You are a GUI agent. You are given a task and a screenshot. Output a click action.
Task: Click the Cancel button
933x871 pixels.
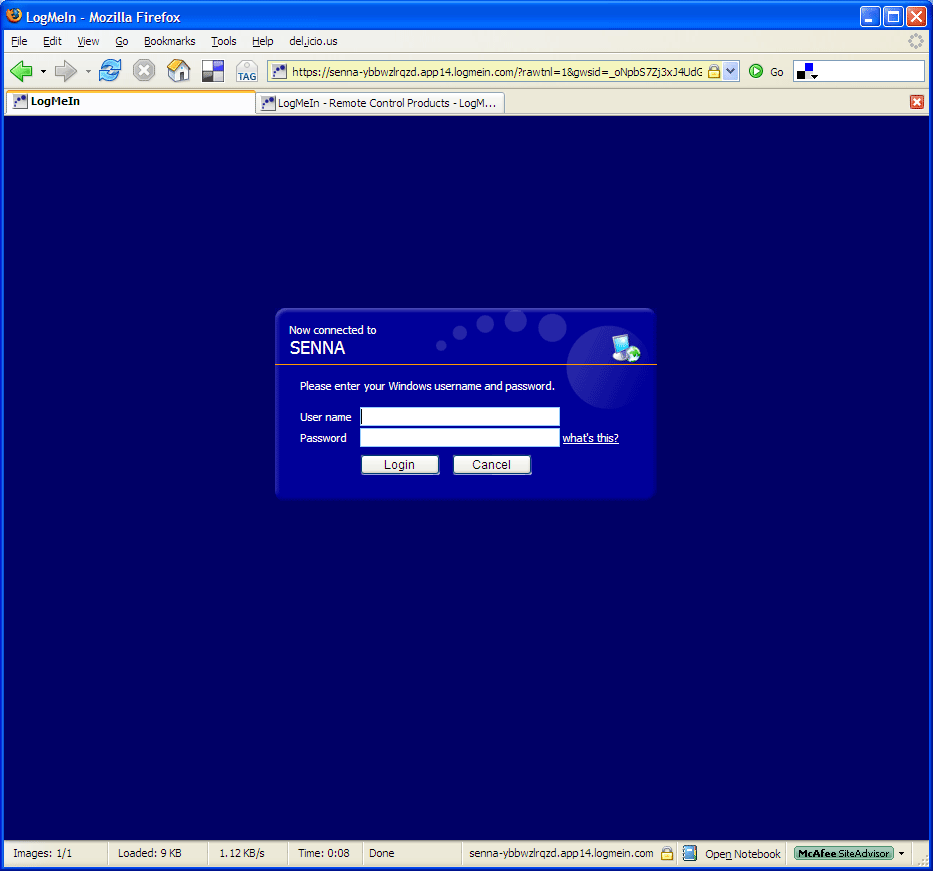point(491,465)
